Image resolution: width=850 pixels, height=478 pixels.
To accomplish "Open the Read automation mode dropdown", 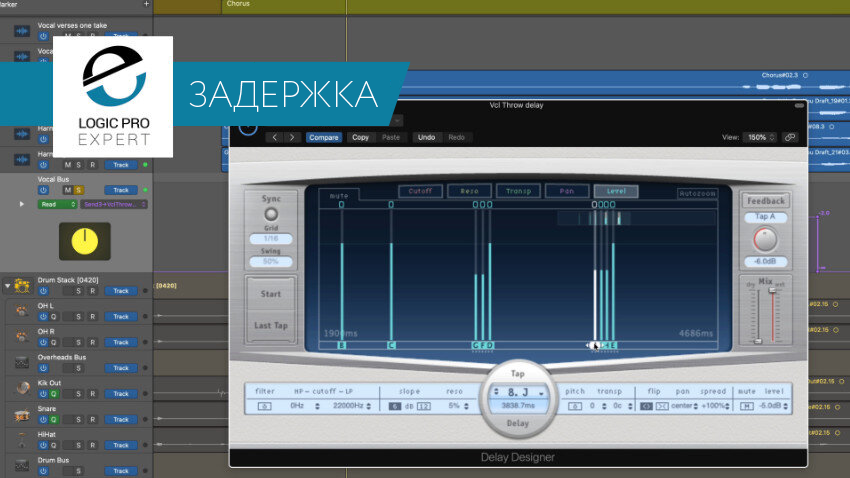I will 57,204.
